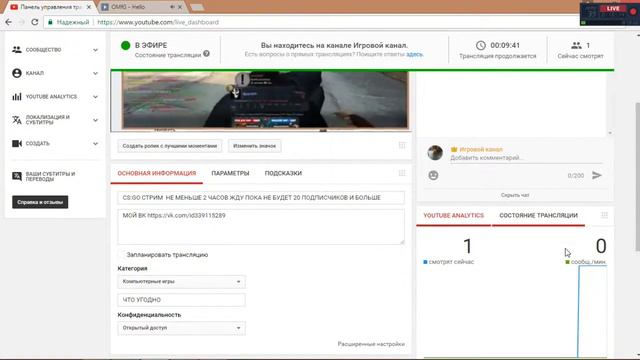The width and height of the screenshot is (640, 360).
Task: Click the grid icon on the Основная информация tab row
Action: (402, 173)
